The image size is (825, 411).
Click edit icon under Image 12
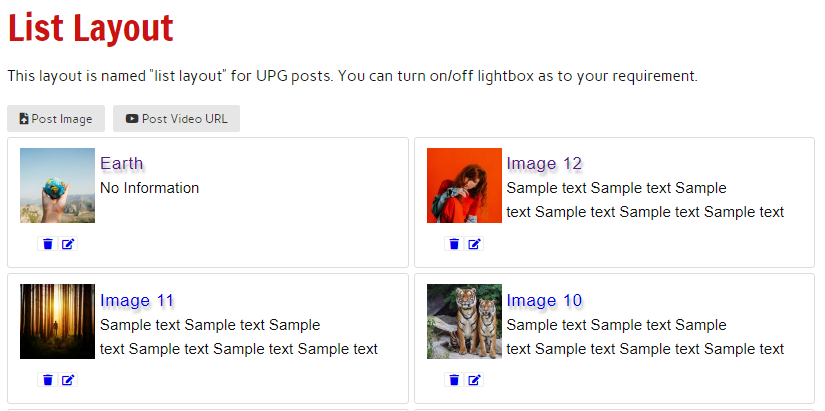coord(475,244)
